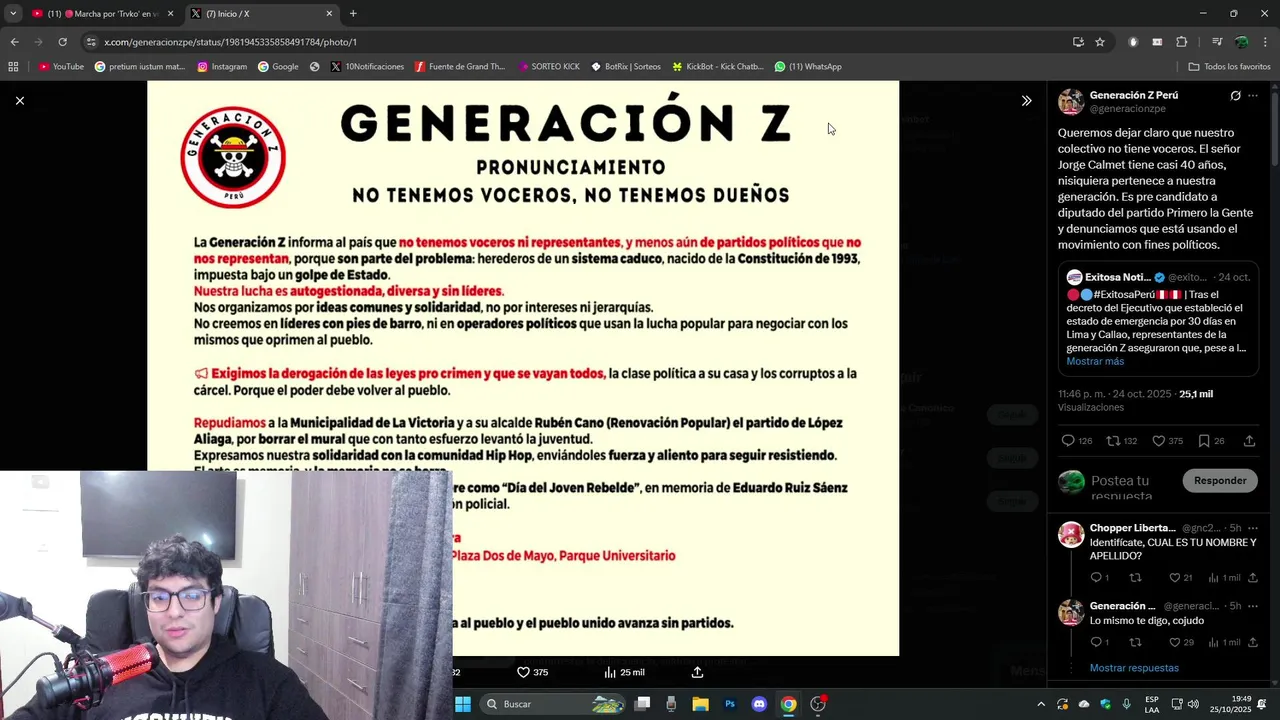
Task: Open the Instagram bookmark
Action: point(222,67)
